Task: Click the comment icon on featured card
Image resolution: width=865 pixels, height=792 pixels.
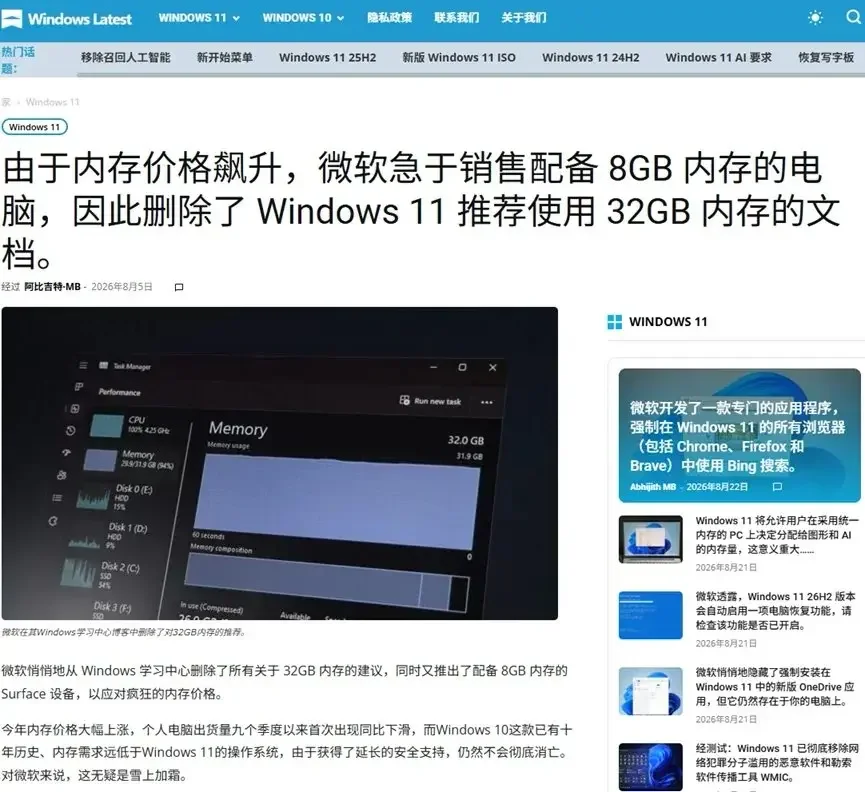Action: (777, 487)
